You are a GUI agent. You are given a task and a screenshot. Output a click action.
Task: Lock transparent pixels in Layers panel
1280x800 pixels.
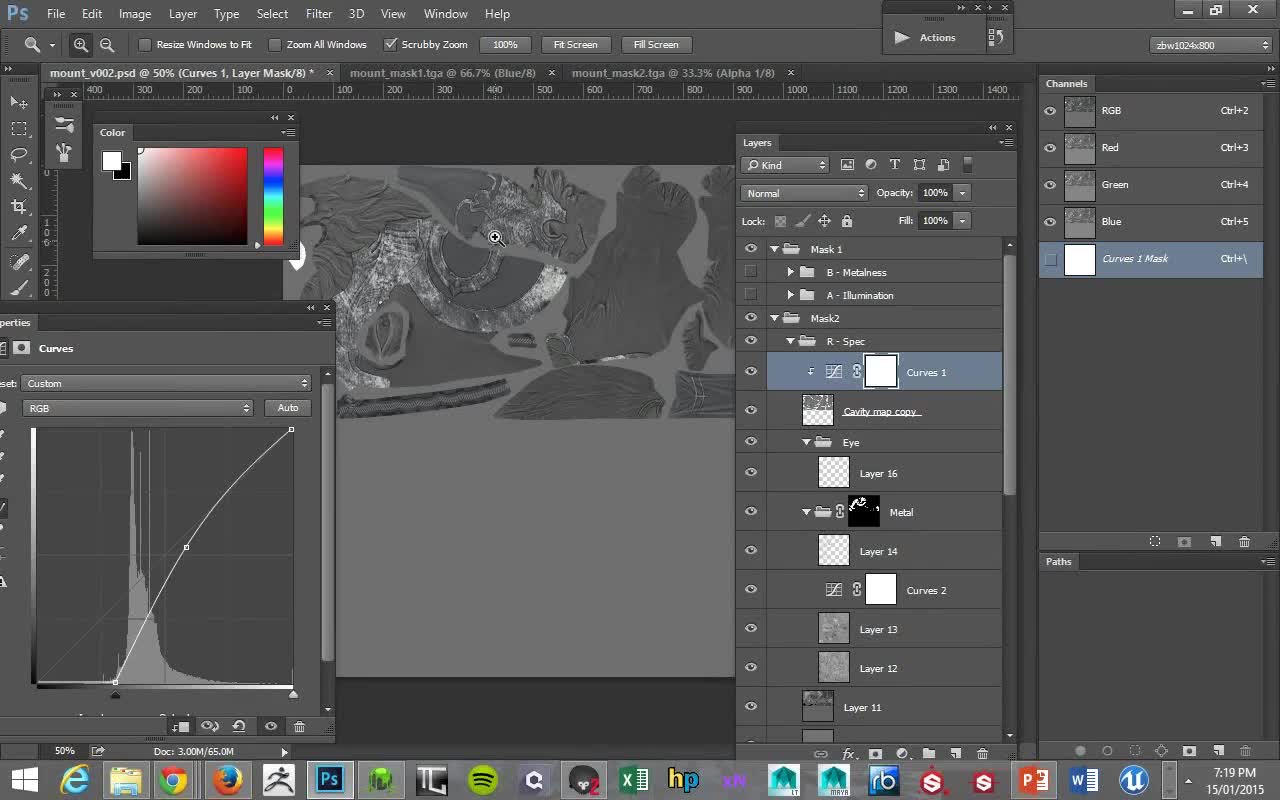click(780, 221)
